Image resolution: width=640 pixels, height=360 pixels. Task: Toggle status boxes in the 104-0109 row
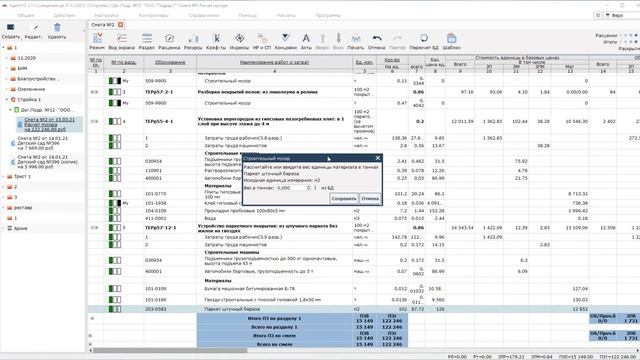point(115,211)
